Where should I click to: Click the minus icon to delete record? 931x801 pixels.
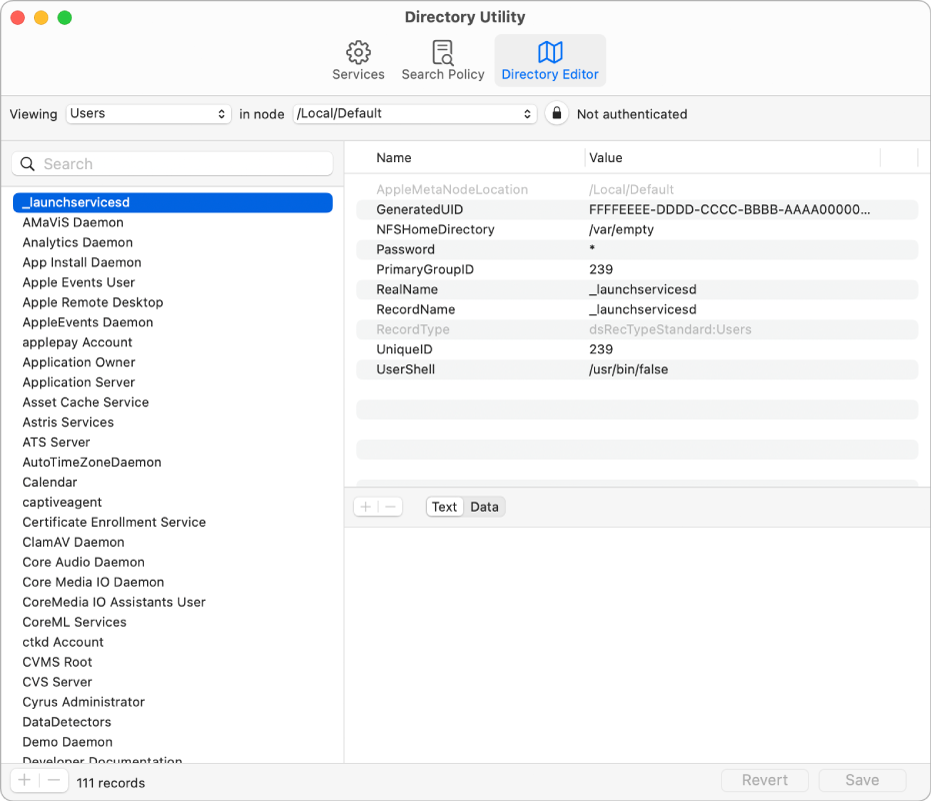(54, 782)
